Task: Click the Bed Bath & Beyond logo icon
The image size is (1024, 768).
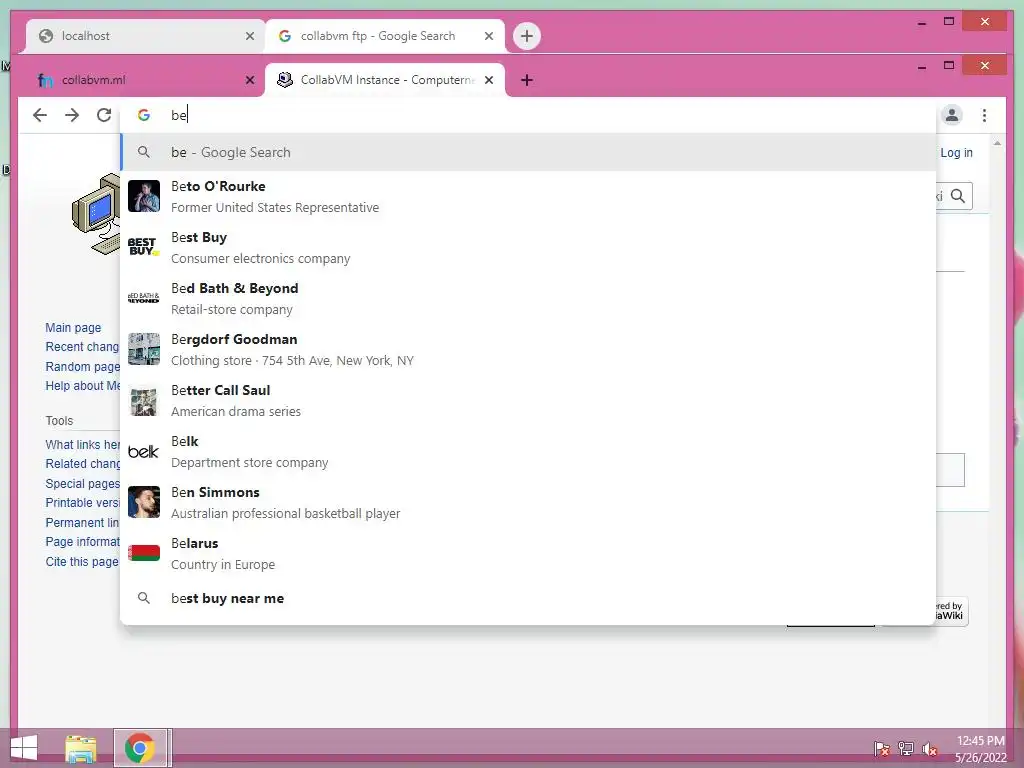Action: 144,298
